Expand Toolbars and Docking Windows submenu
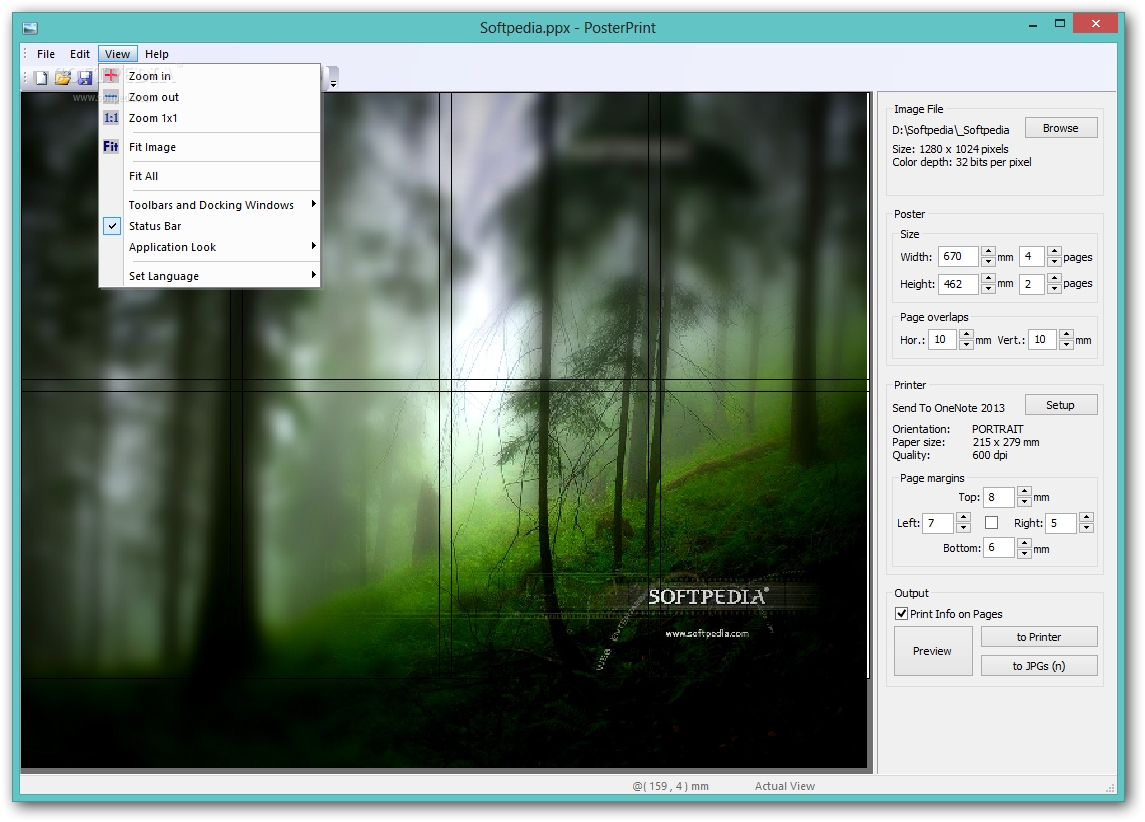This screenshot has width=1145, height=822. click(210, 205)
